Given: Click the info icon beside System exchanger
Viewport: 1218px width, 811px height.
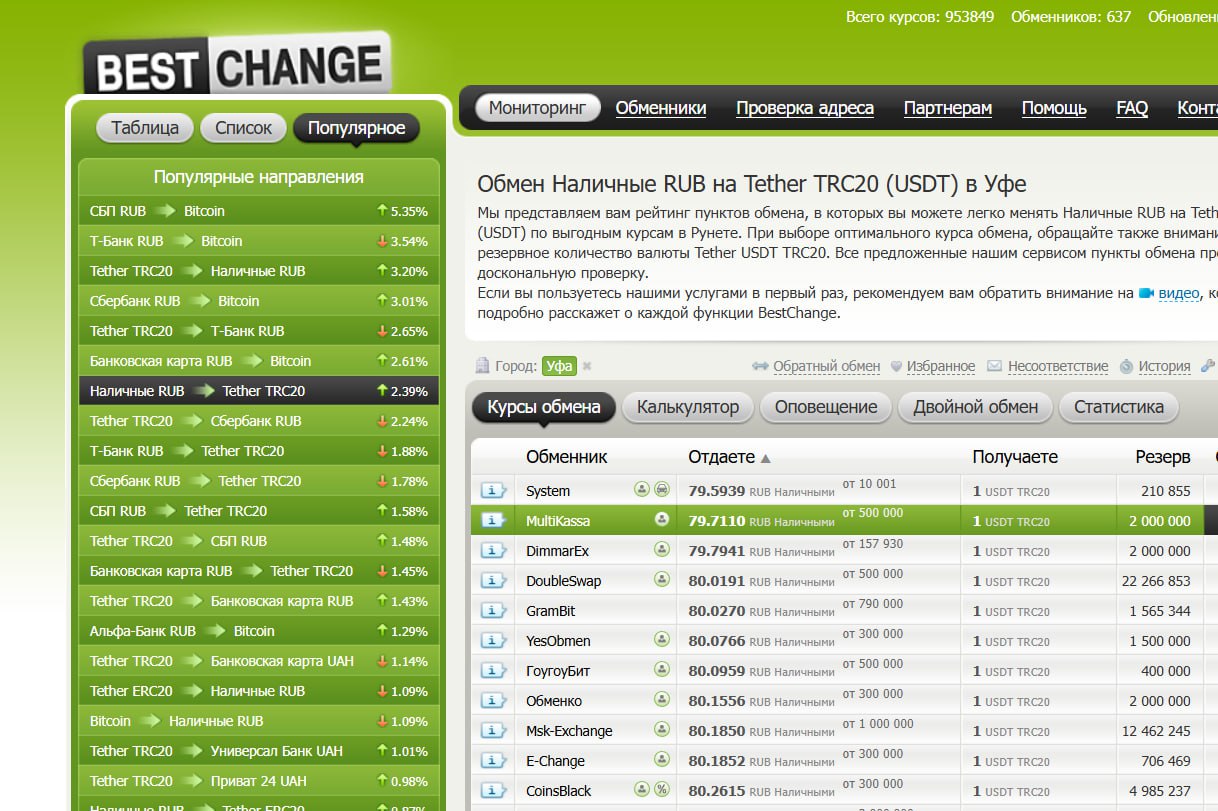Looking at the screenshot, I should [x=493, y=490].
